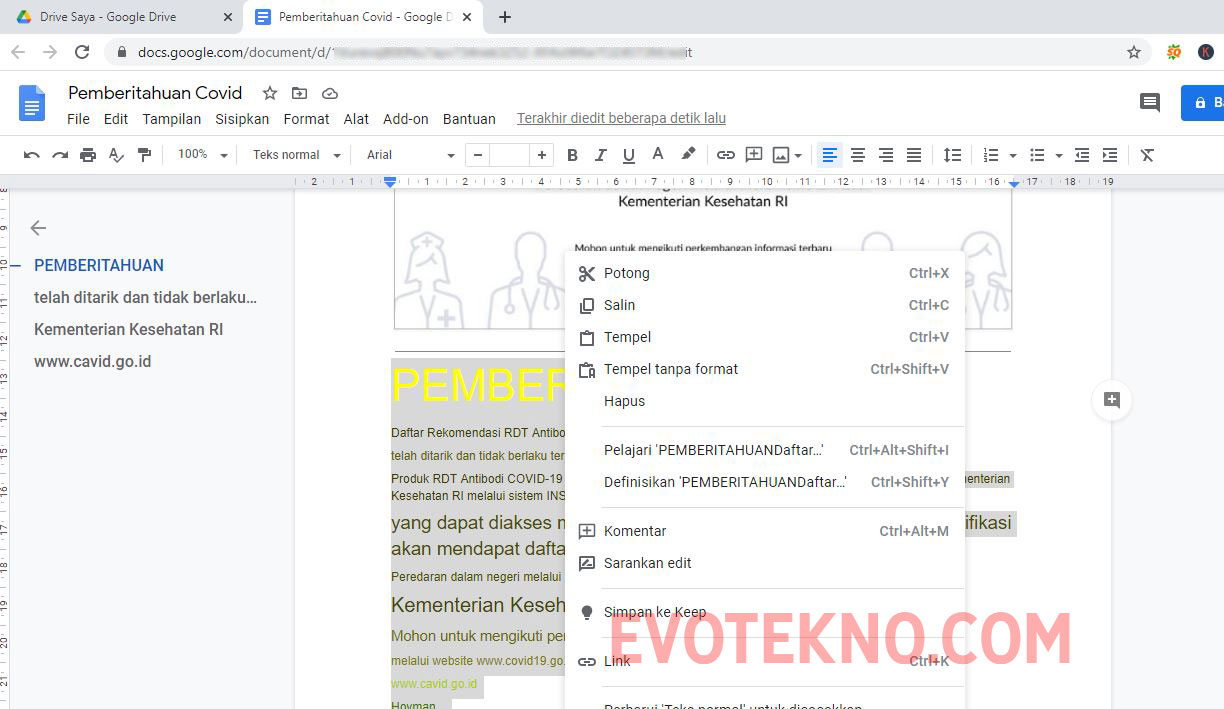Viewport: 1224px width, 709px height.
Task: Click the font size input box
Action: pos(510,155)
